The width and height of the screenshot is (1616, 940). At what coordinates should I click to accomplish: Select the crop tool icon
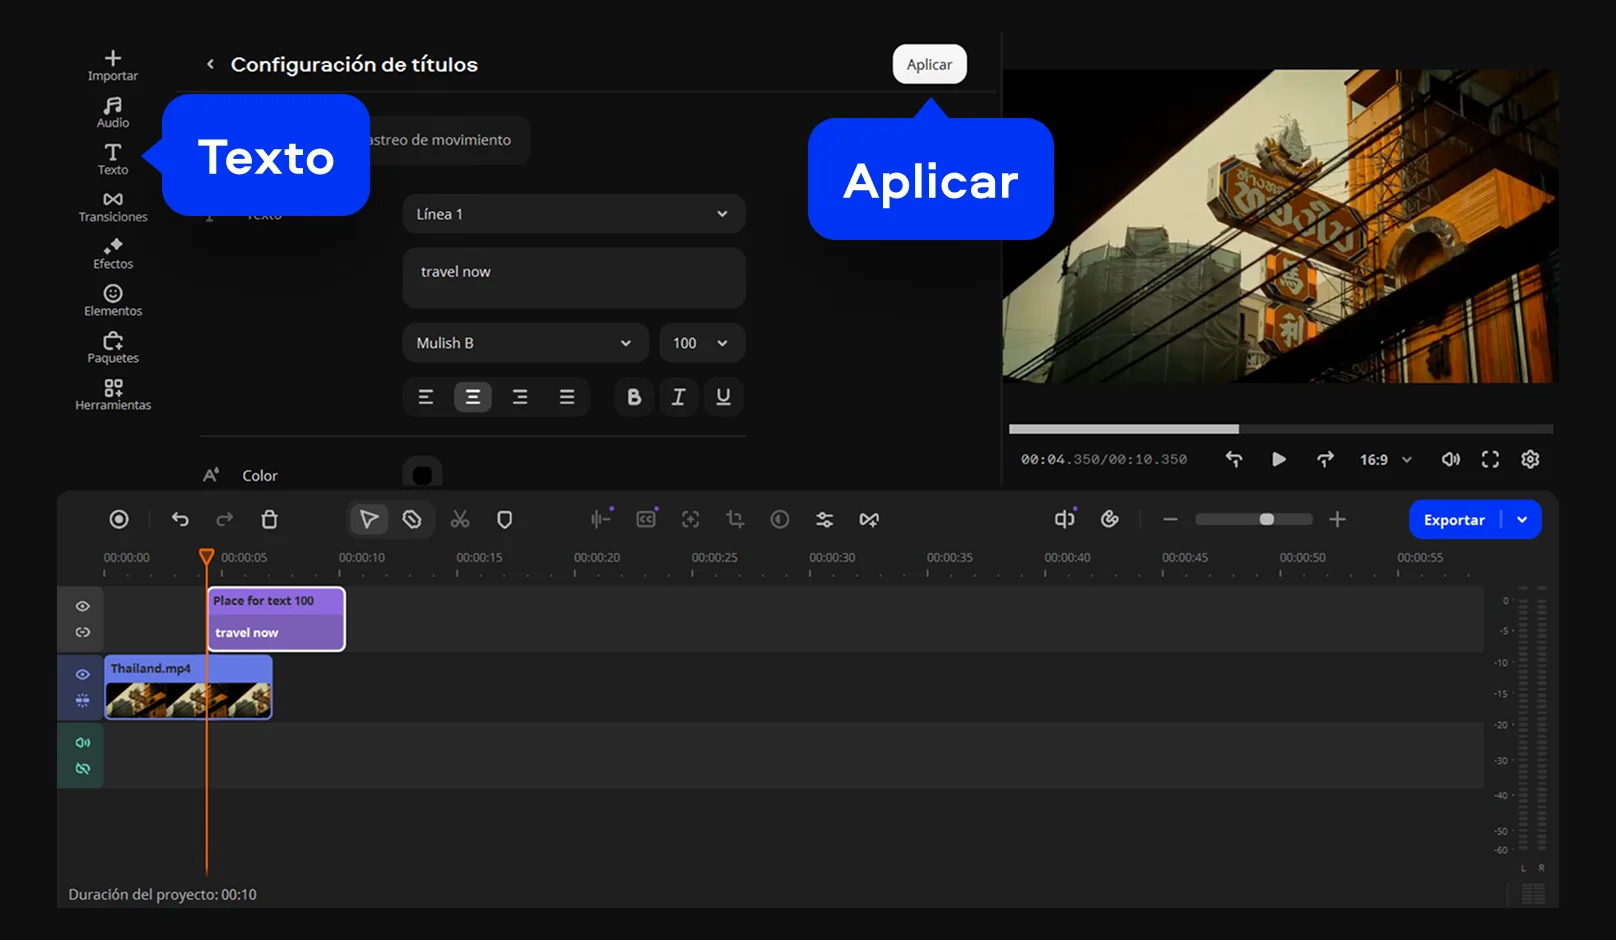(x=735, y=519)
